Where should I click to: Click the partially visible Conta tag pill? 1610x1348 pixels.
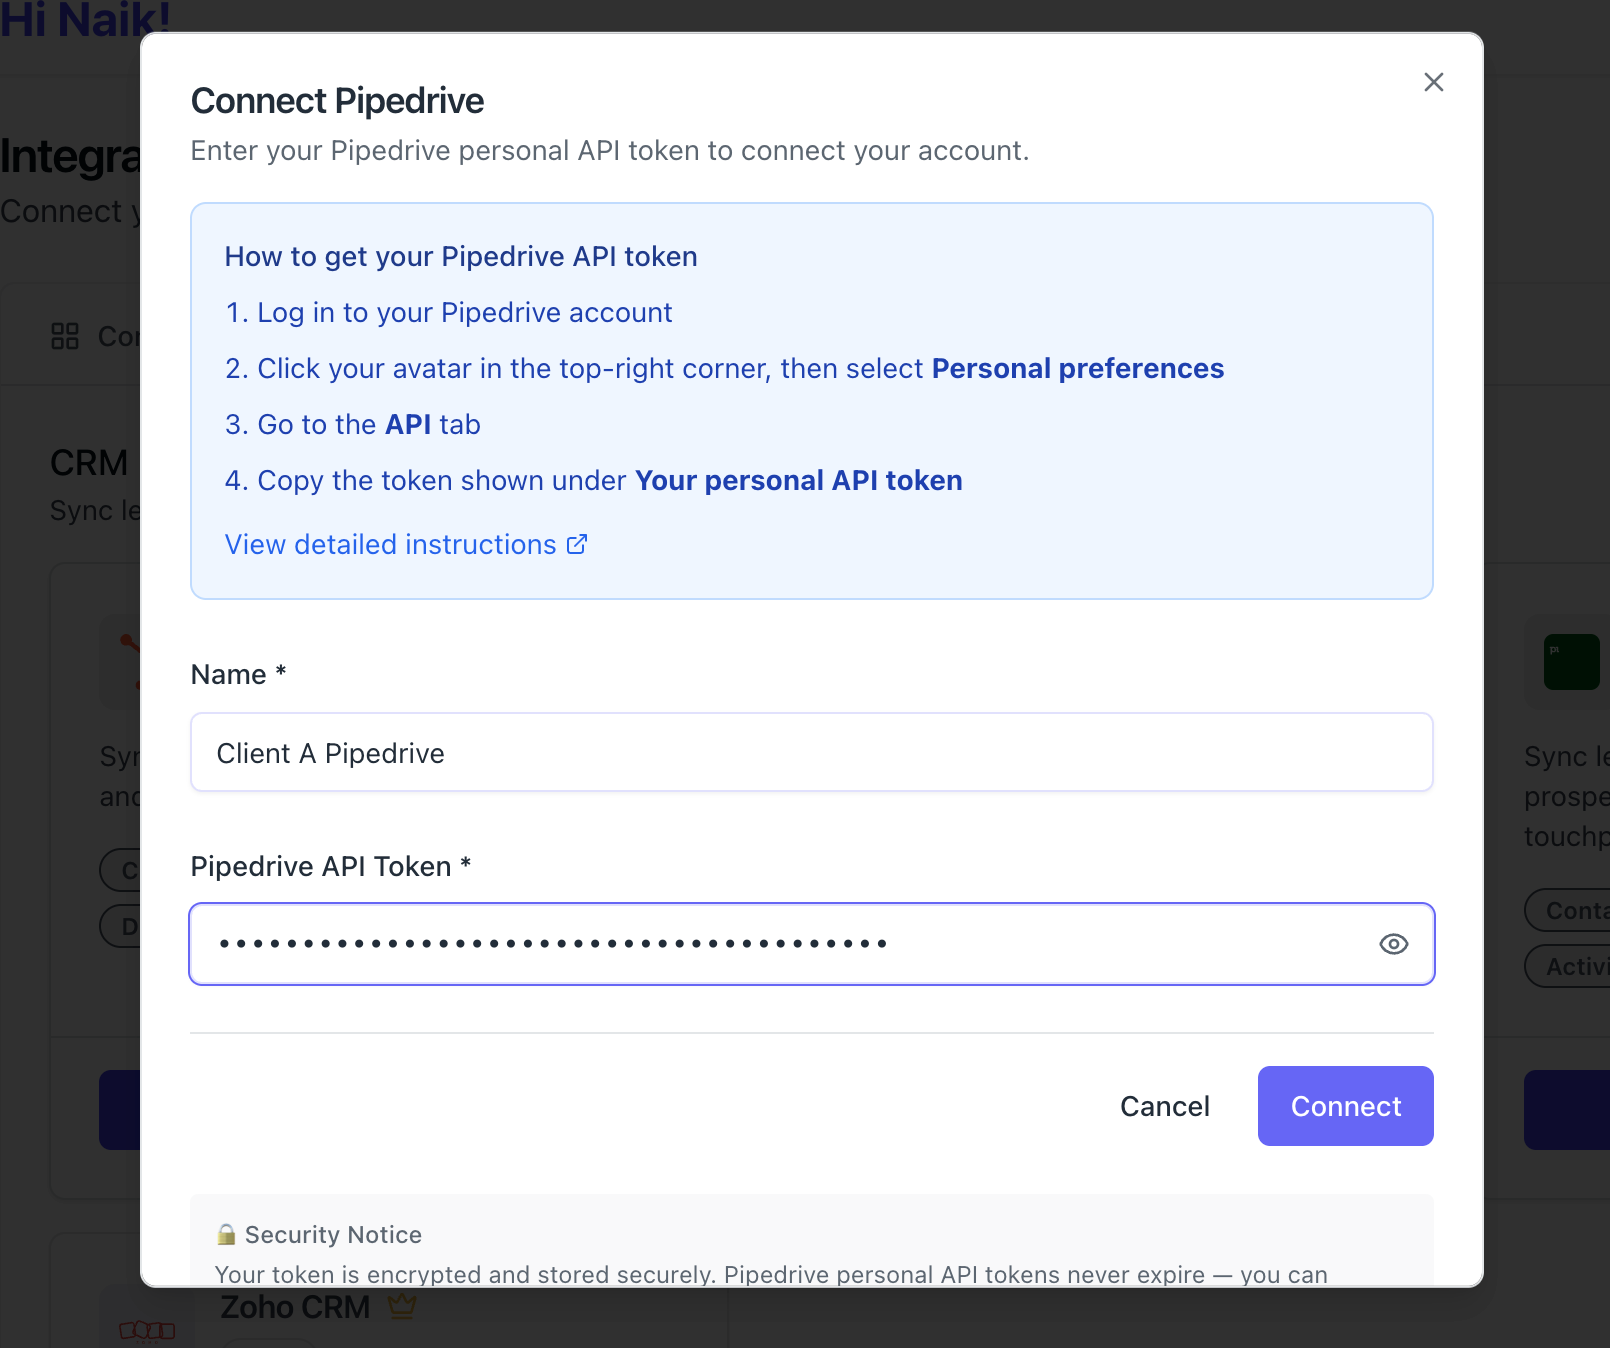(x=1570, y=910)
